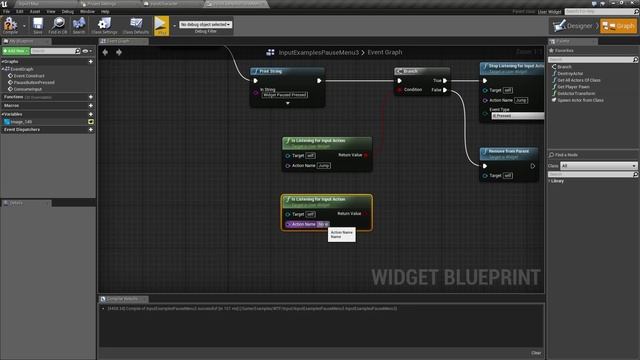Click Return Value pin on selected Is Listening node
The height and width of the screenshot is (360, 640).
pos(365,214)
